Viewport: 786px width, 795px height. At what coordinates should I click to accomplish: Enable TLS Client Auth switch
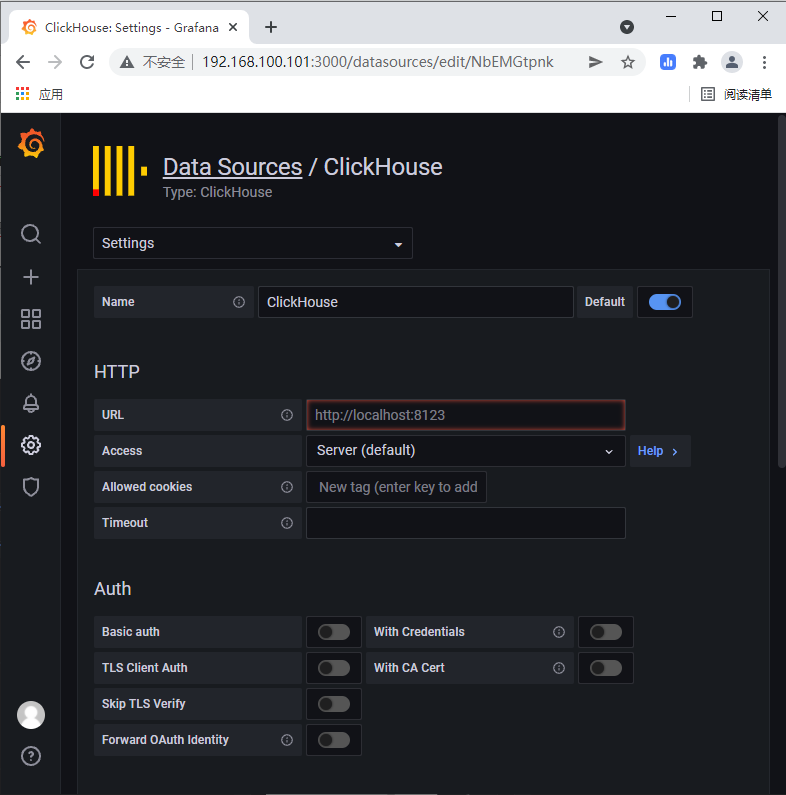tap(334, 668)
